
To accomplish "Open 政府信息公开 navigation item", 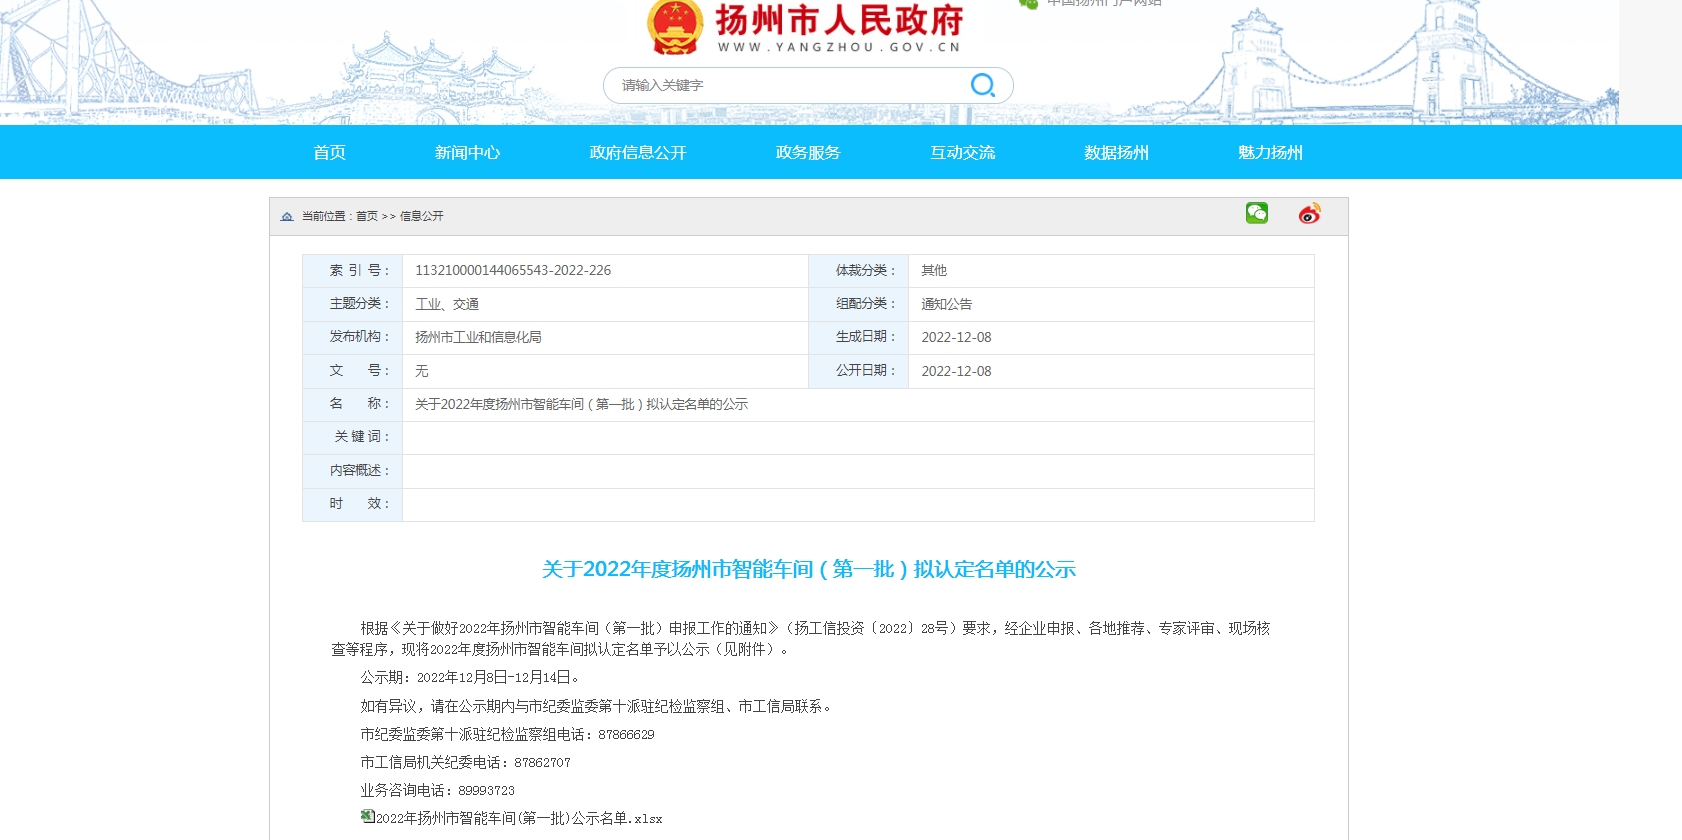I will click(638, 153).
